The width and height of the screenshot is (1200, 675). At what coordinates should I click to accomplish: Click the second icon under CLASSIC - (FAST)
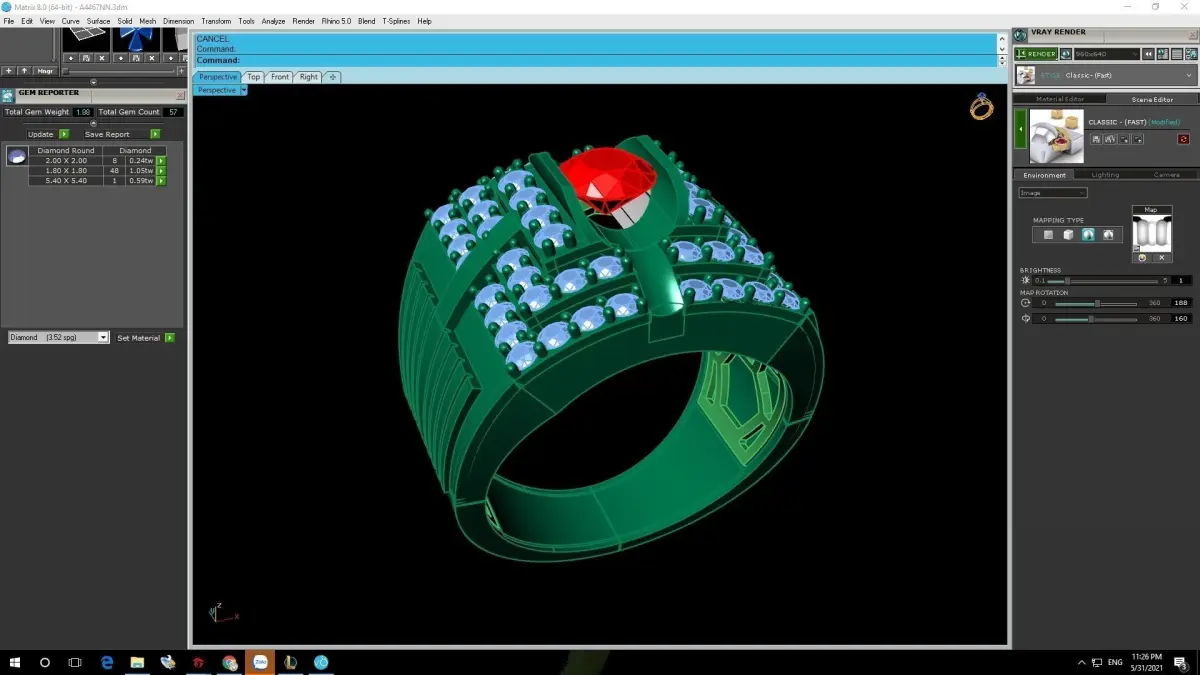1110,139
